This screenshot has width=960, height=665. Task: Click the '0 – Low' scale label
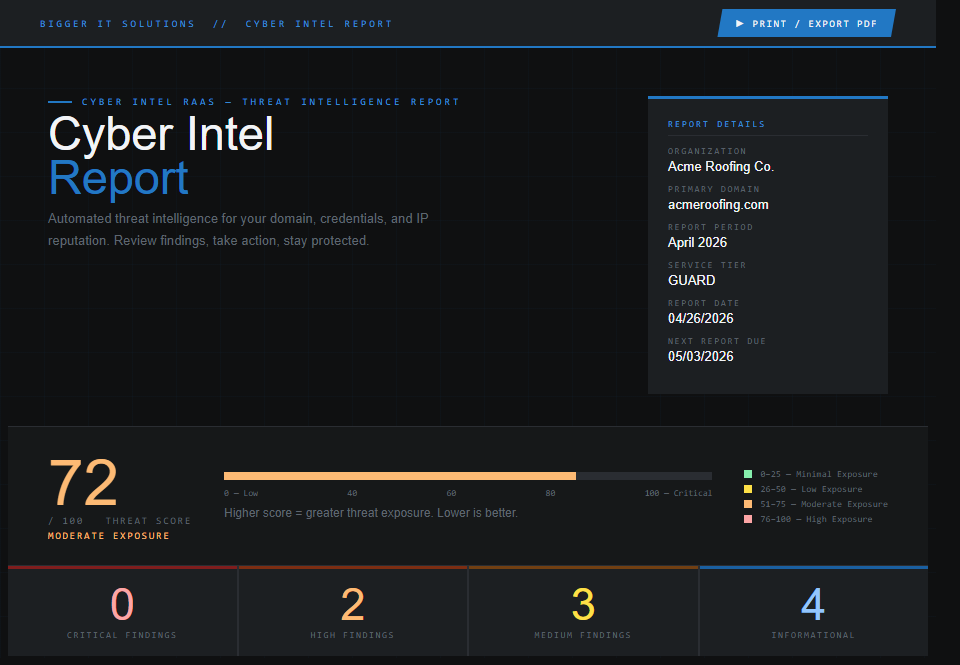pos(241,493)
